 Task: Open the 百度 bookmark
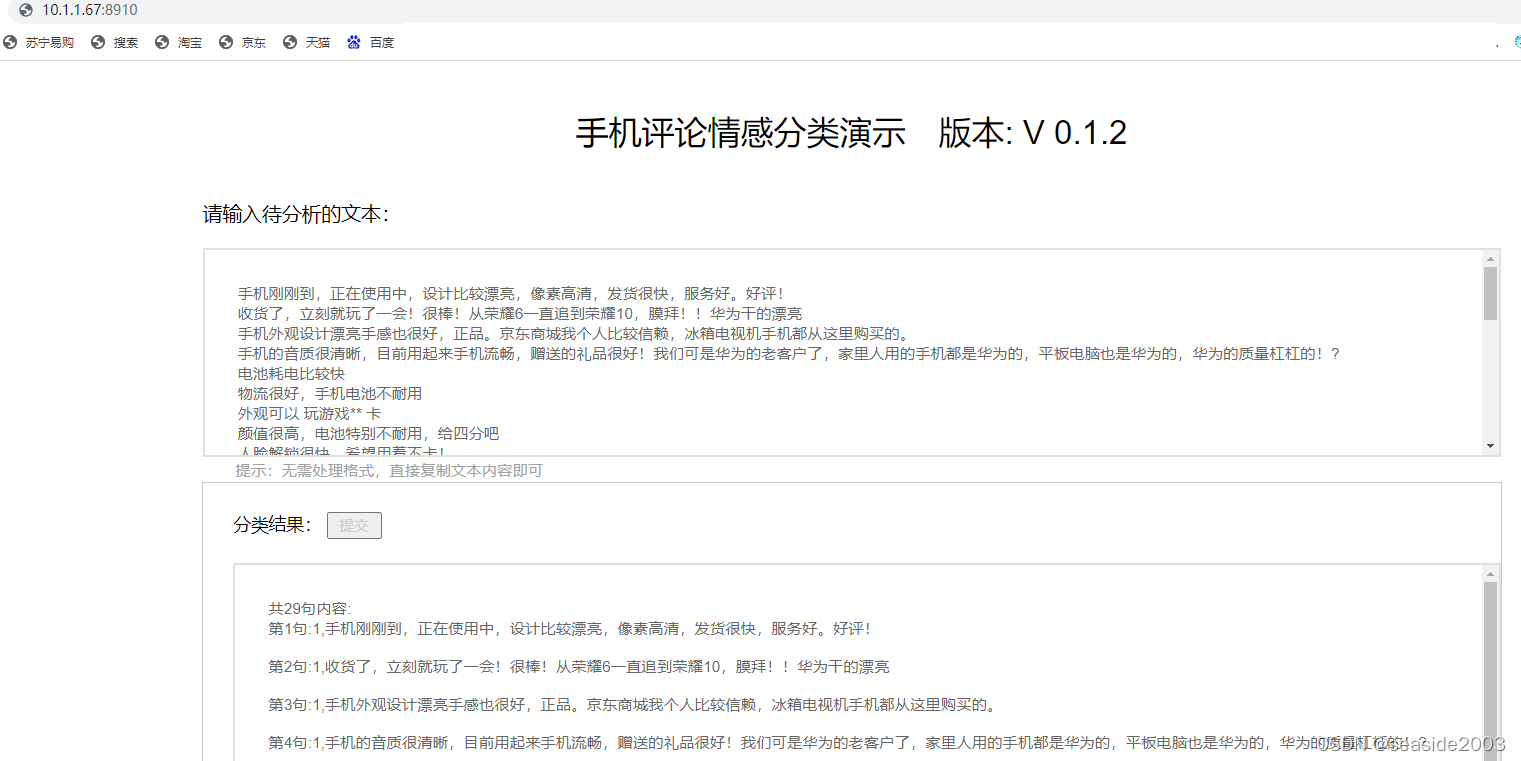tap(371, 43)
